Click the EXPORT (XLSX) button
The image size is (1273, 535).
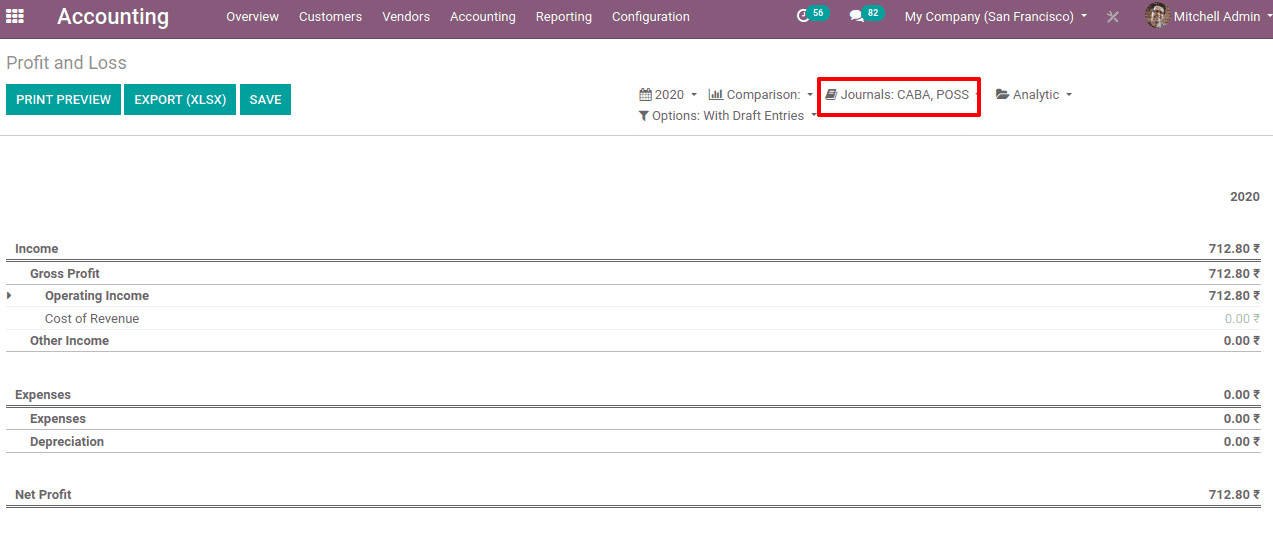tap(180, 100)
